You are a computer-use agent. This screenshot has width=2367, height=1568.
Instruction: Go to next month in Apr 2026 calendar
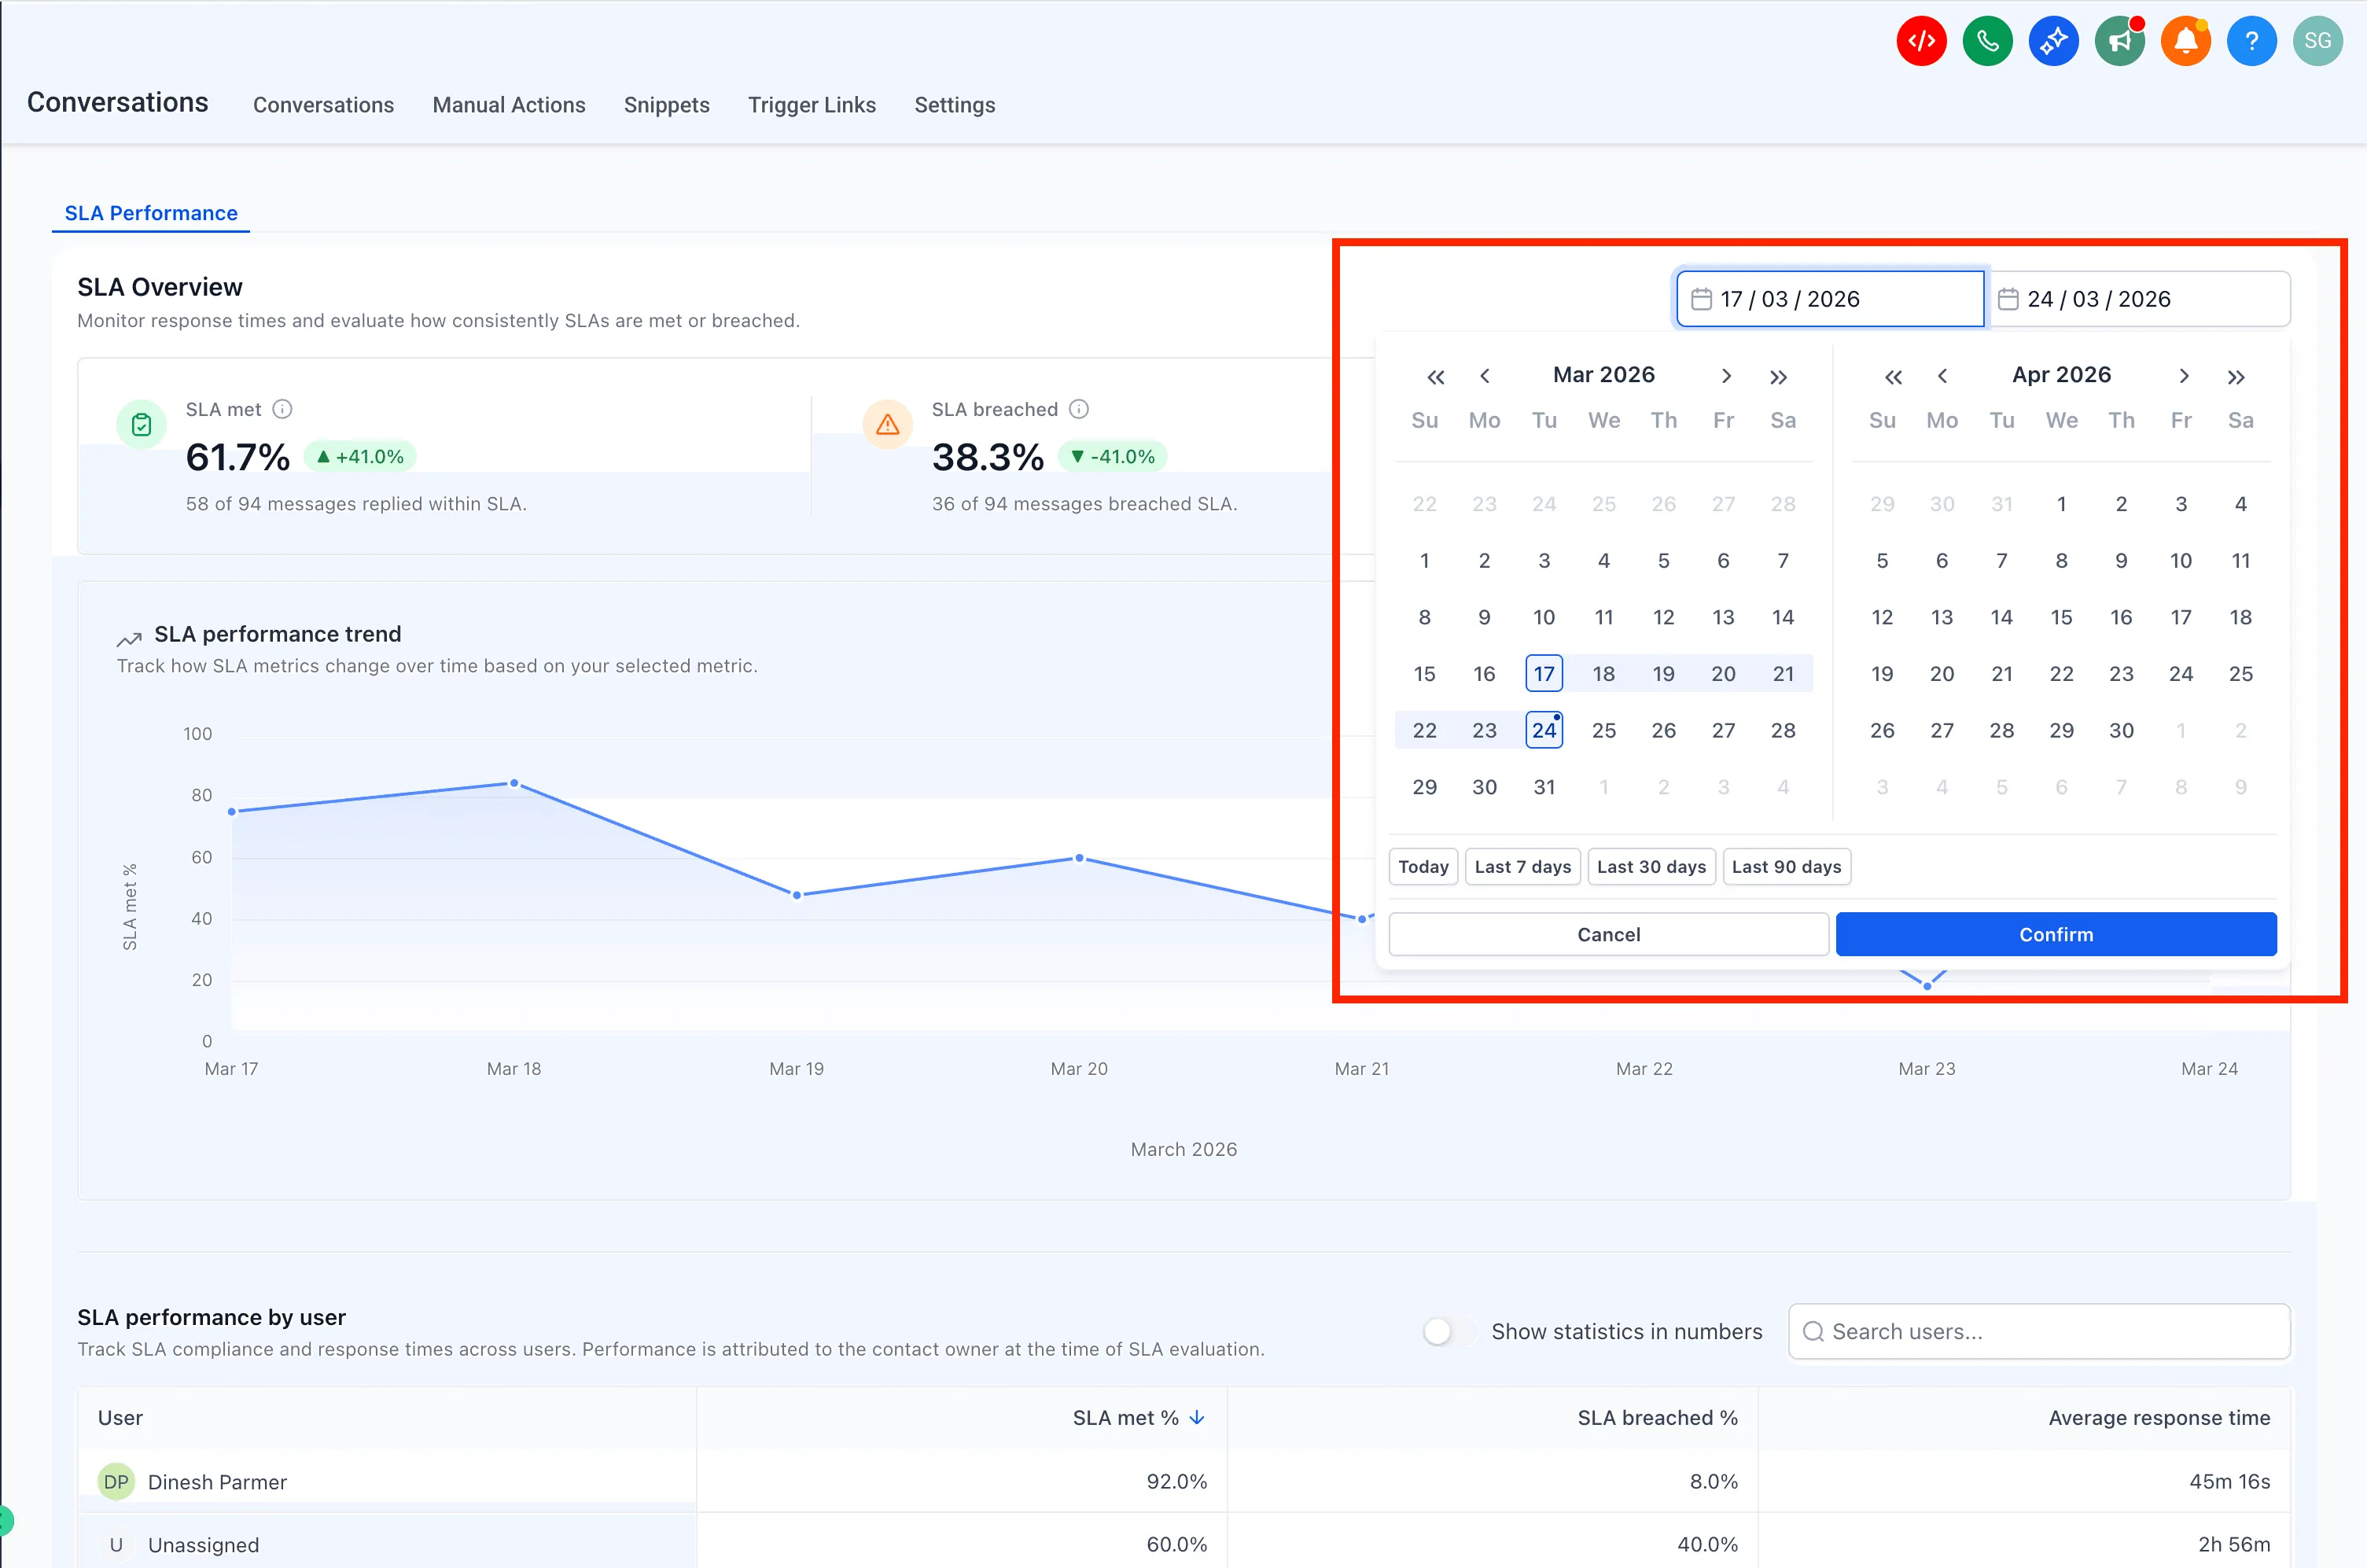click(x=2184, y=376)
